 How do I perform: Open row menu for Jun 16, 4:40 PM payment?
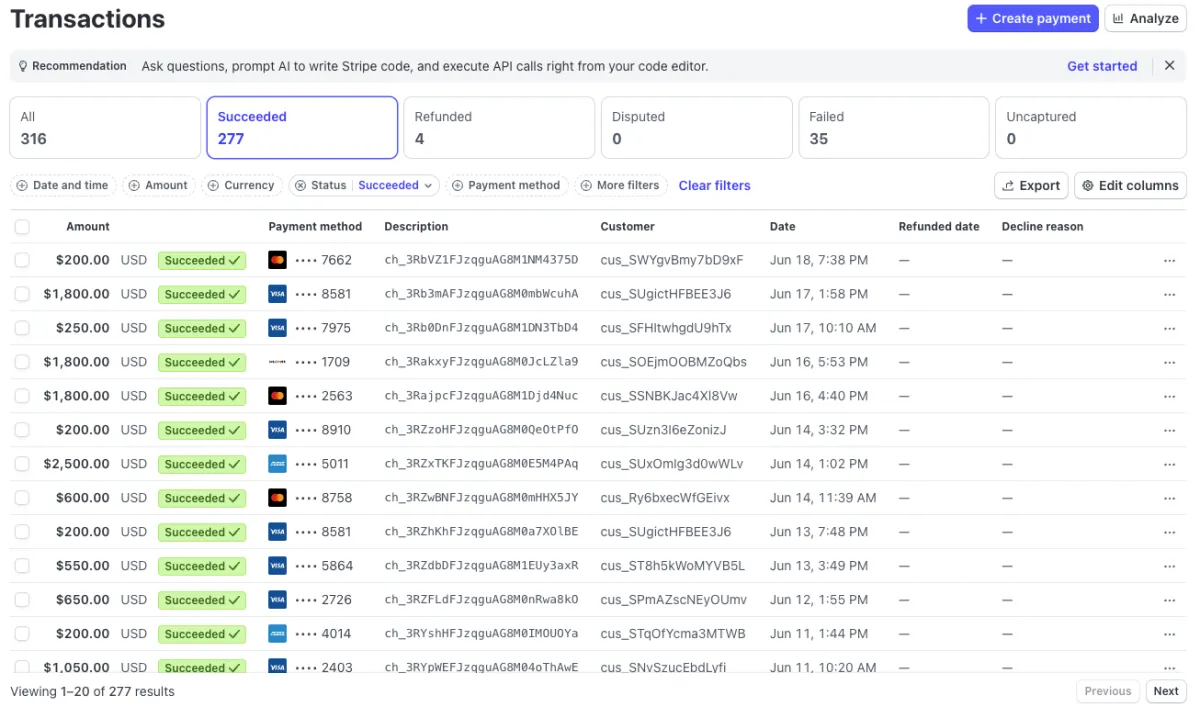pos(1169,396)
